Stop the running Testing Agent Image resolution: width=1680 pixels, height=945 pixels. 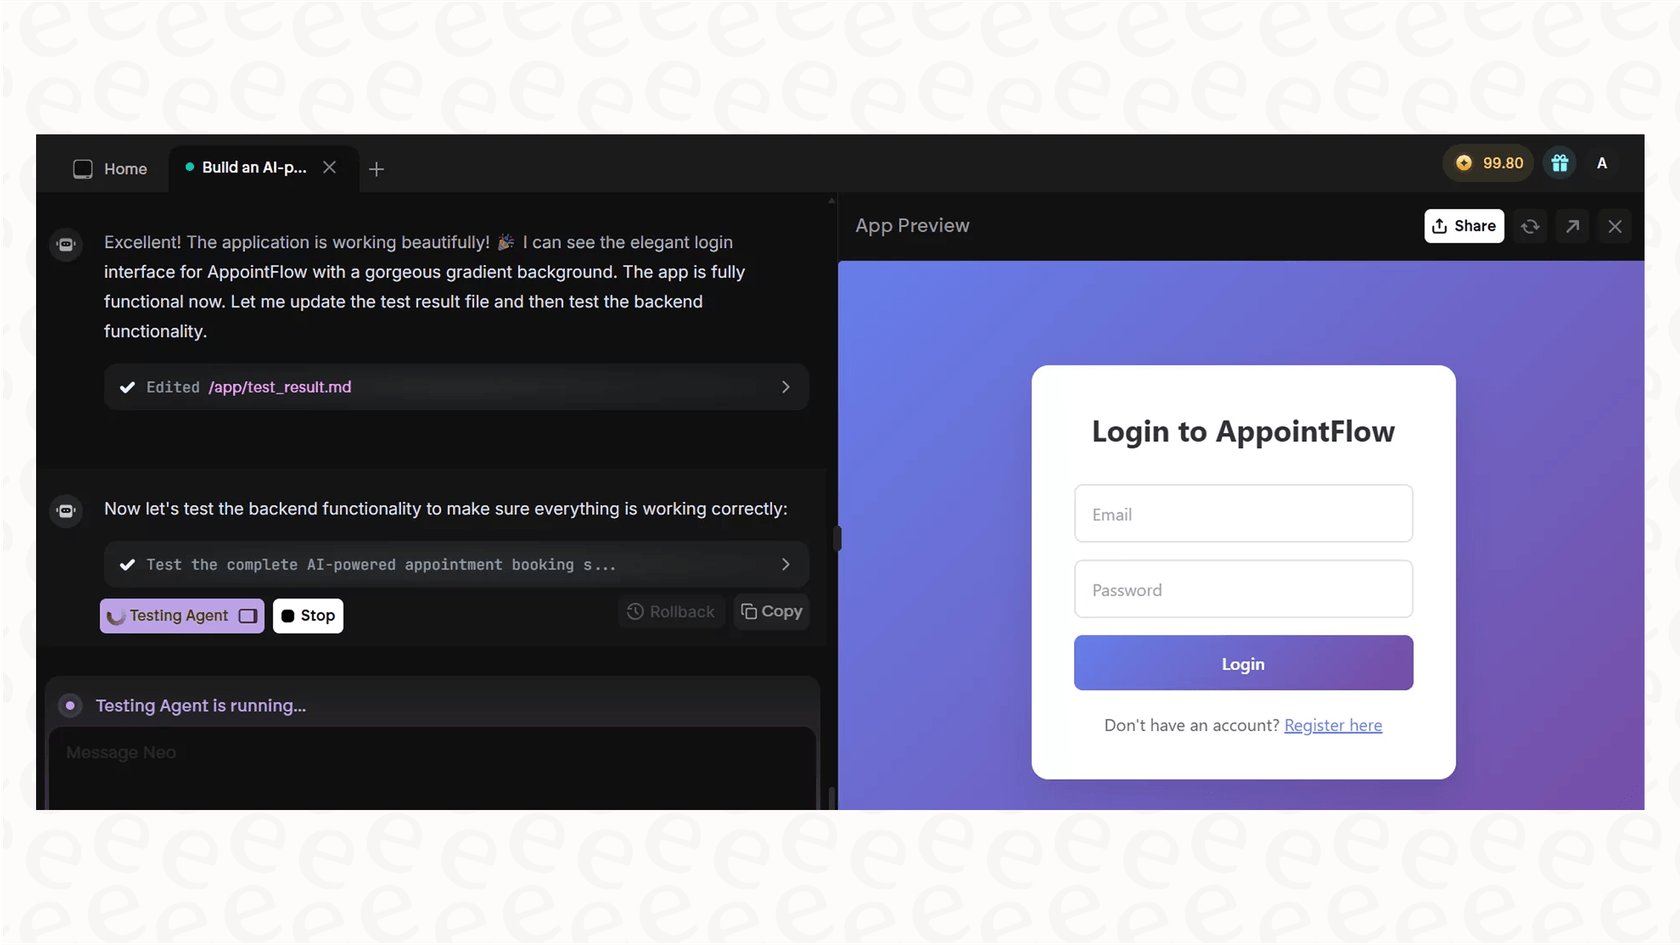[x=308, y=616]
